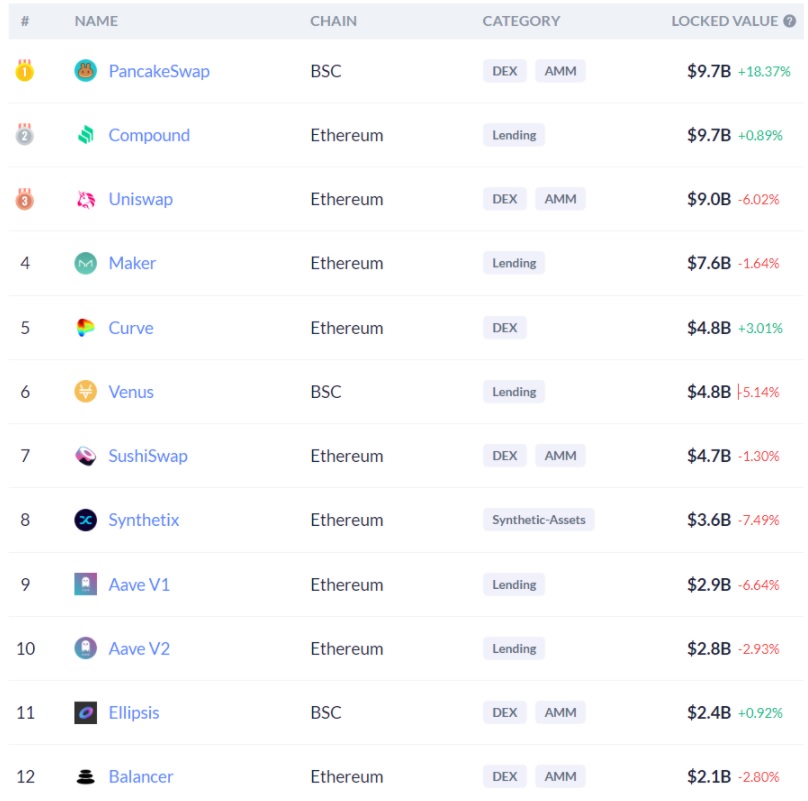Click the AMM tag in Uniswap row
The width and height of the screenshot is (808, 801).
click(560, 199)
